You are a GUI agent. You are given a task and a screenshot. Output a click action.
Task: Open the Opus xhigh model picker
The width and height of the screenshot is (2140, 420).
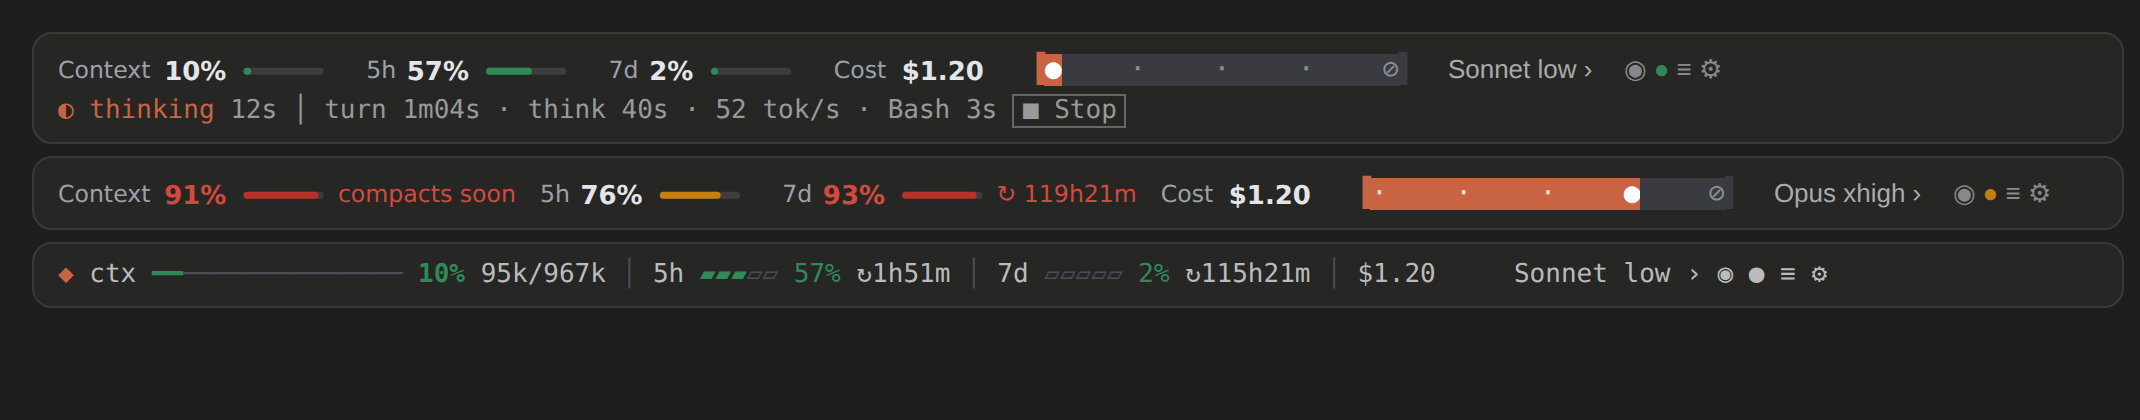pyautogui.click(x=1847, y=194)
